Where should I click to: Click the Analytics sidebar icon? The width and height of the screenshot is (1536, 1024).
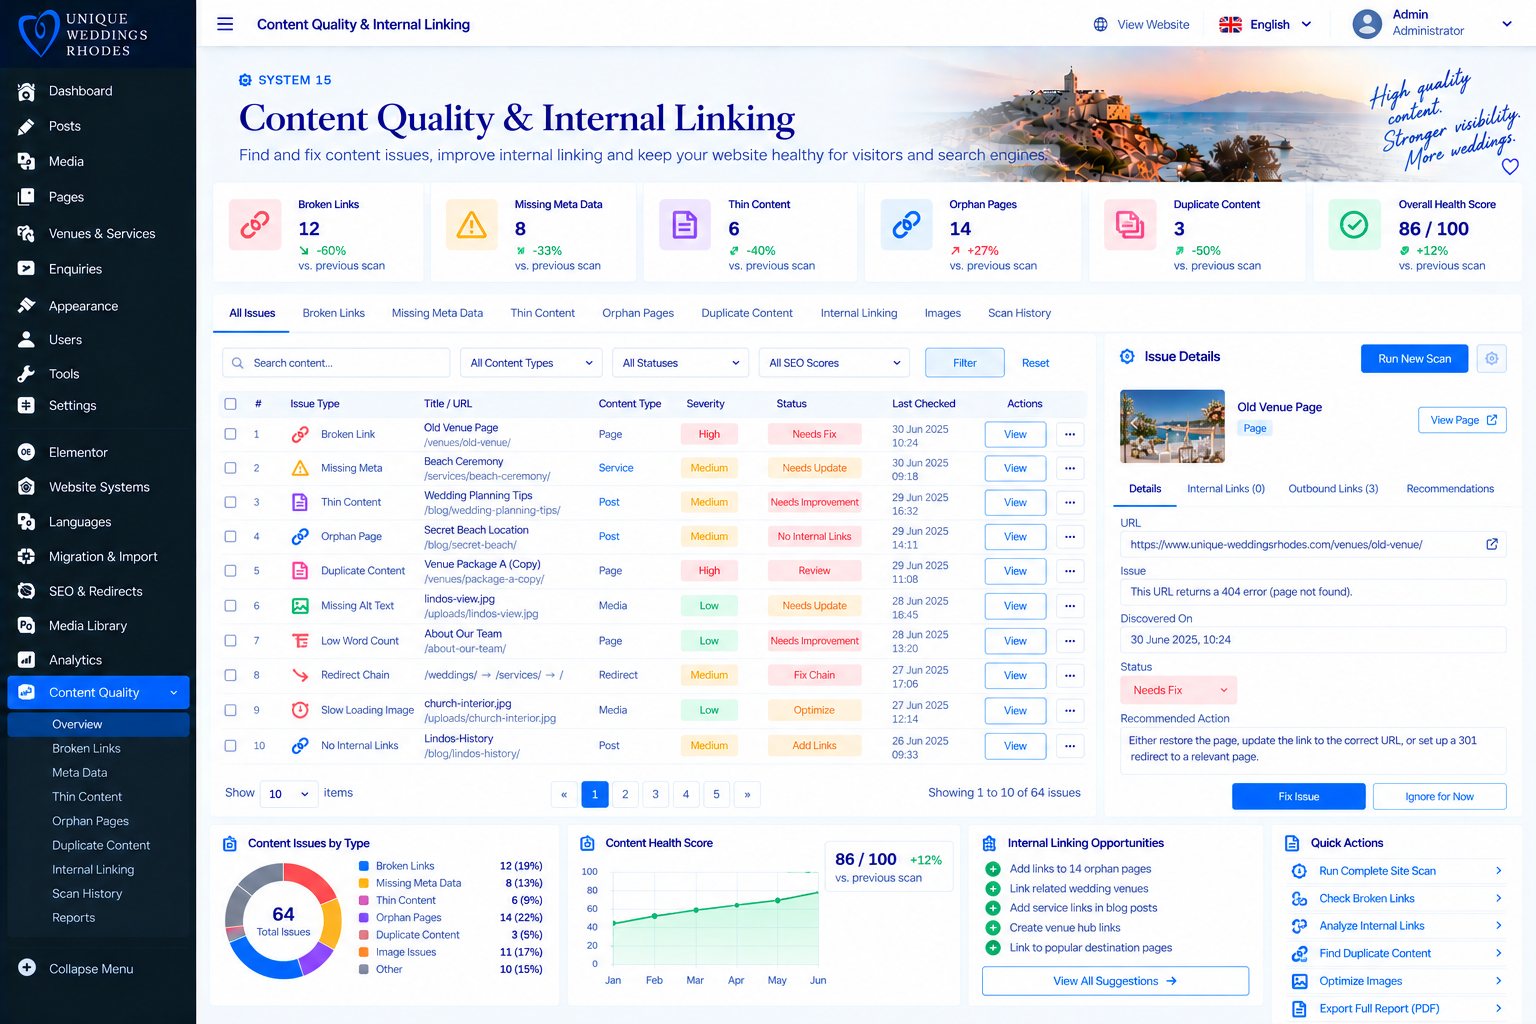point(26,660)
